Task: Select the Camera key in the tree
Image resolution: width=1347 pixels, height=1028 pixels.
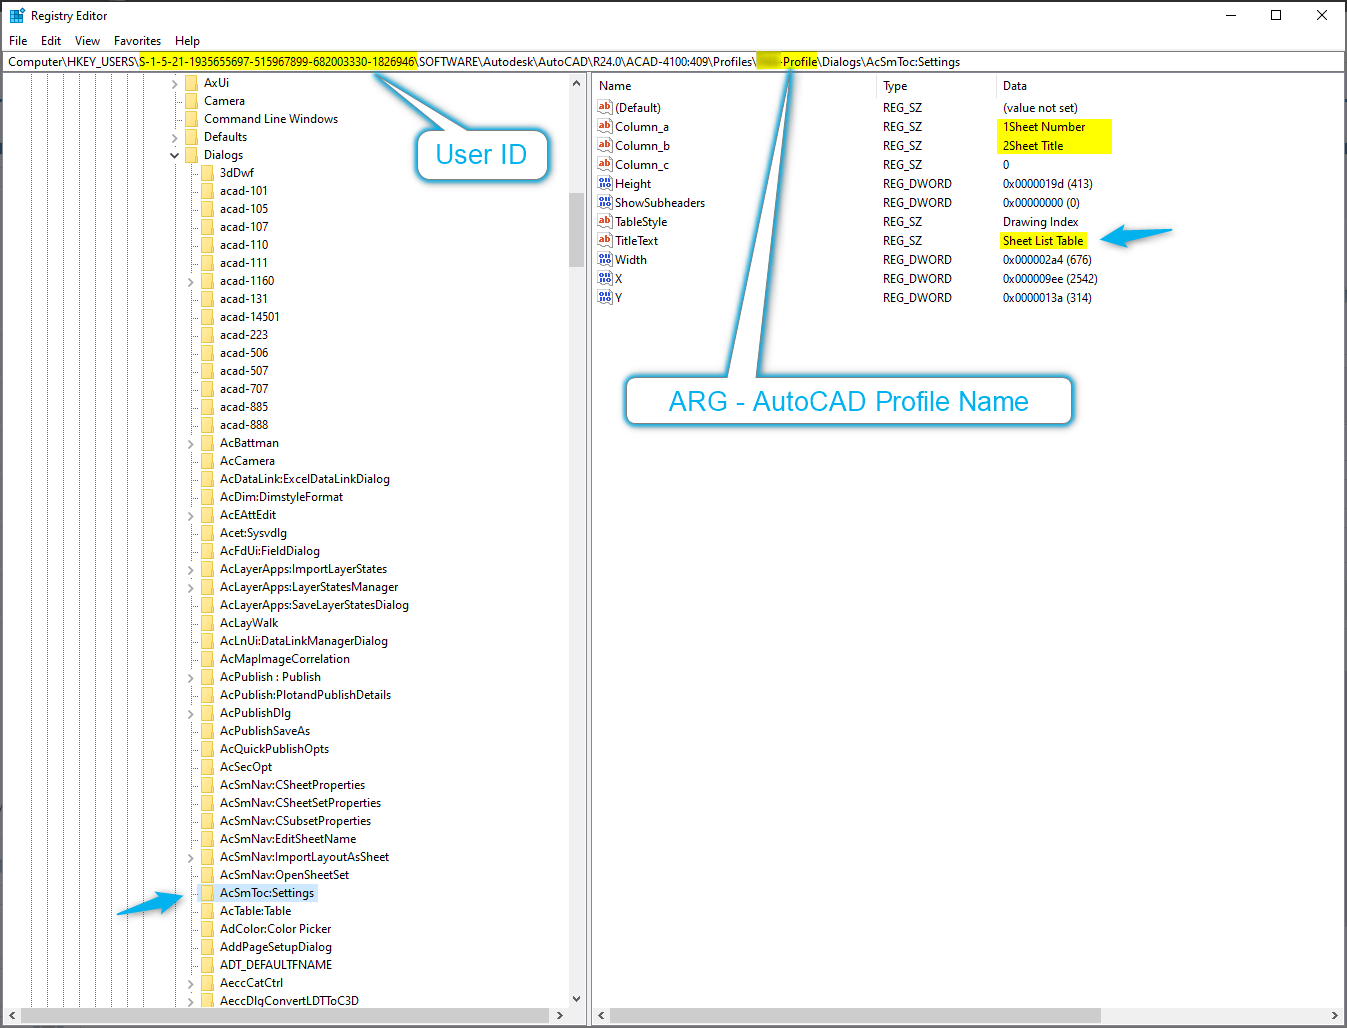Action: coord(224,101)
